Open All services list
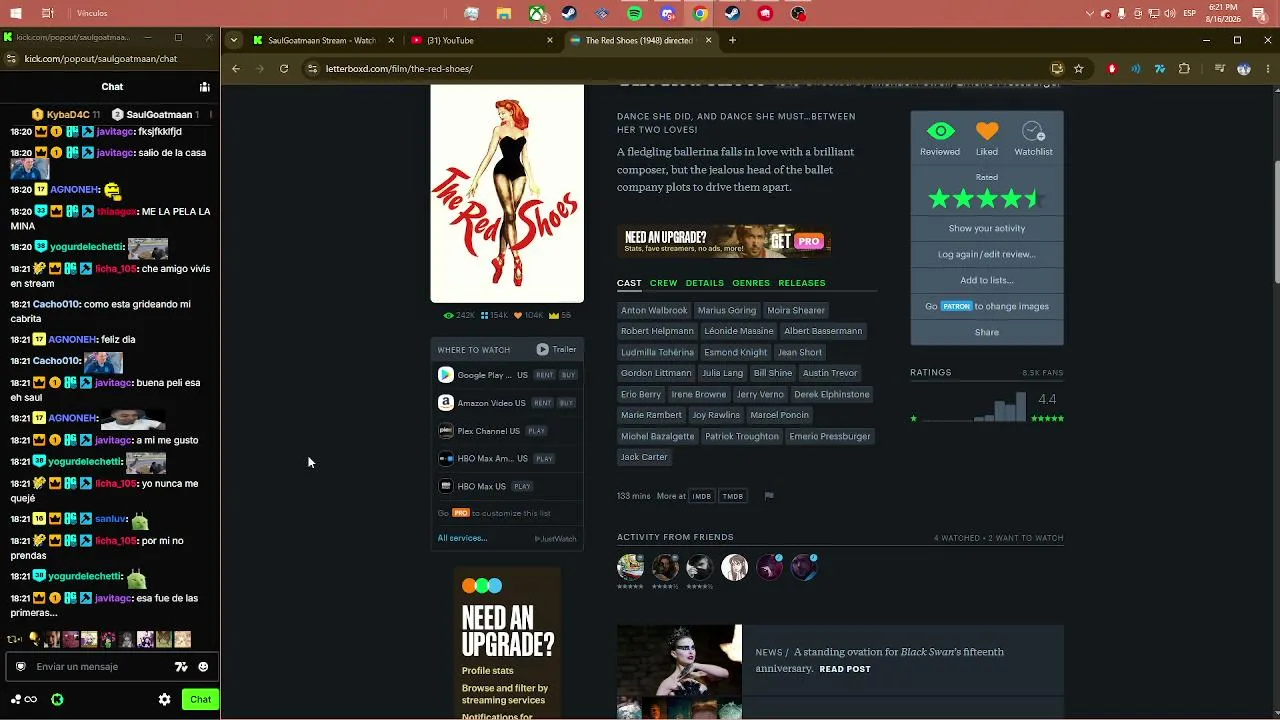 click(462, 539)
